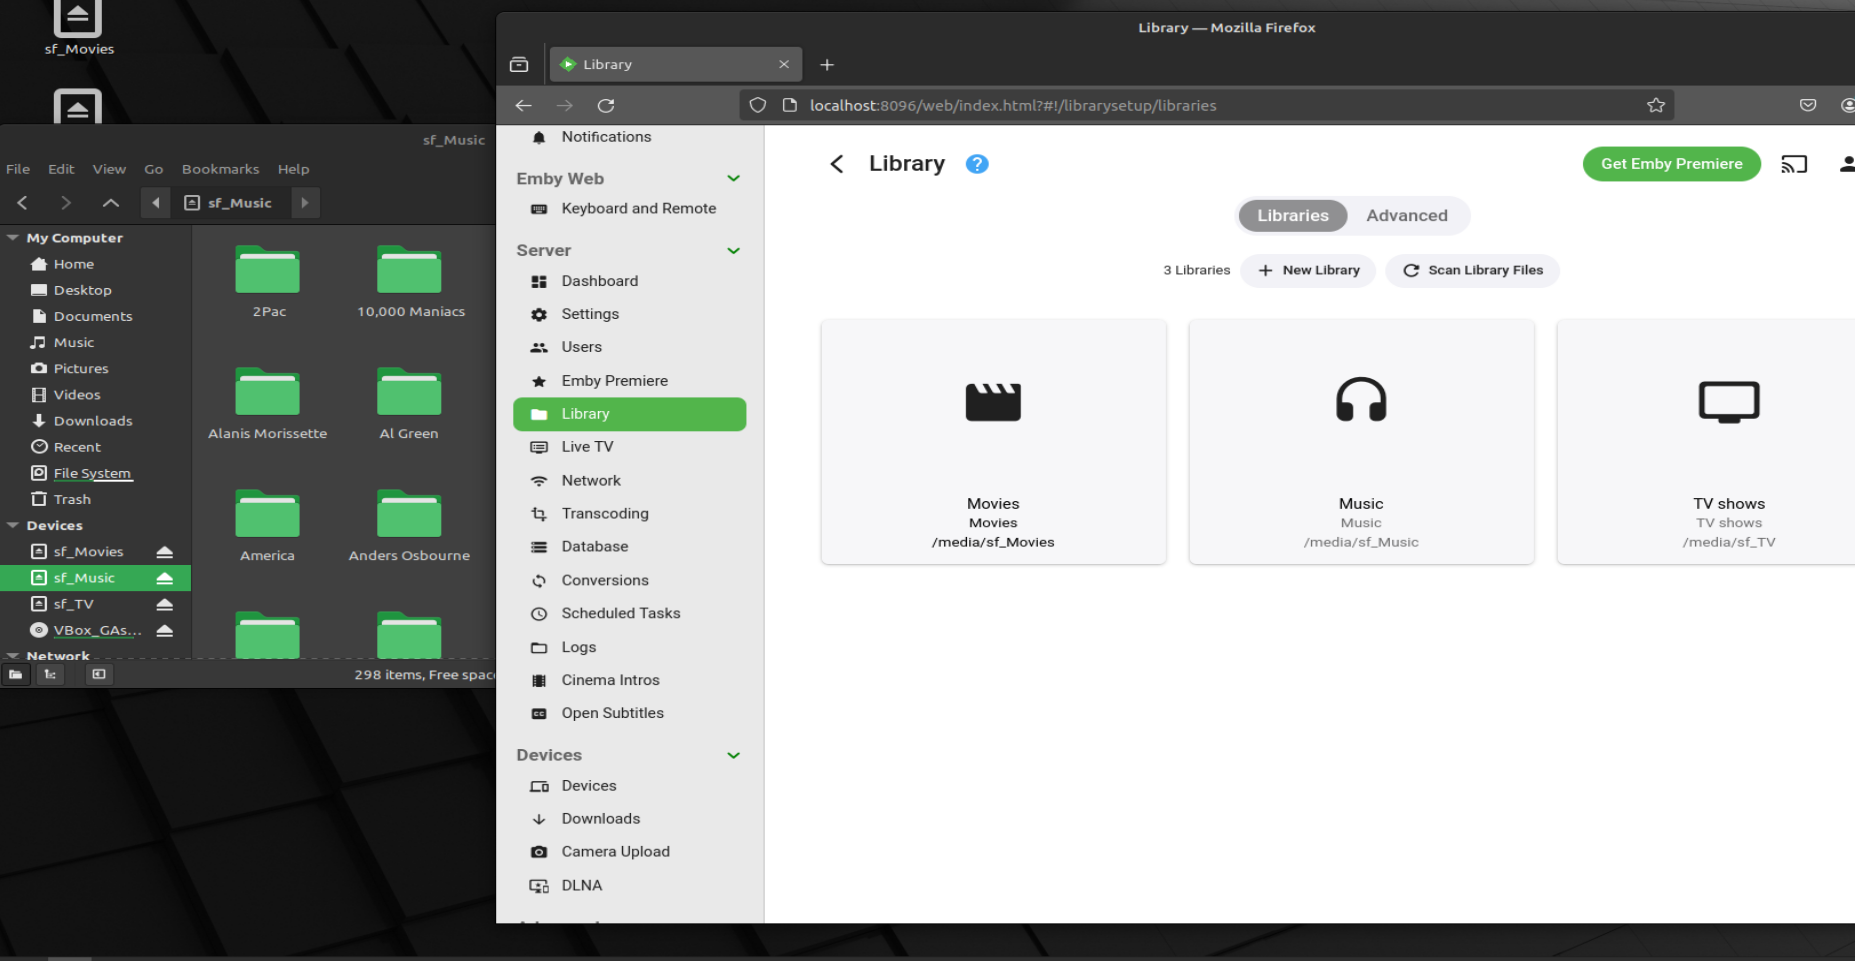This screenshot has width=1855, height=961.
Task: Open the Alanis Morissette folder
Action: point(268,404)
